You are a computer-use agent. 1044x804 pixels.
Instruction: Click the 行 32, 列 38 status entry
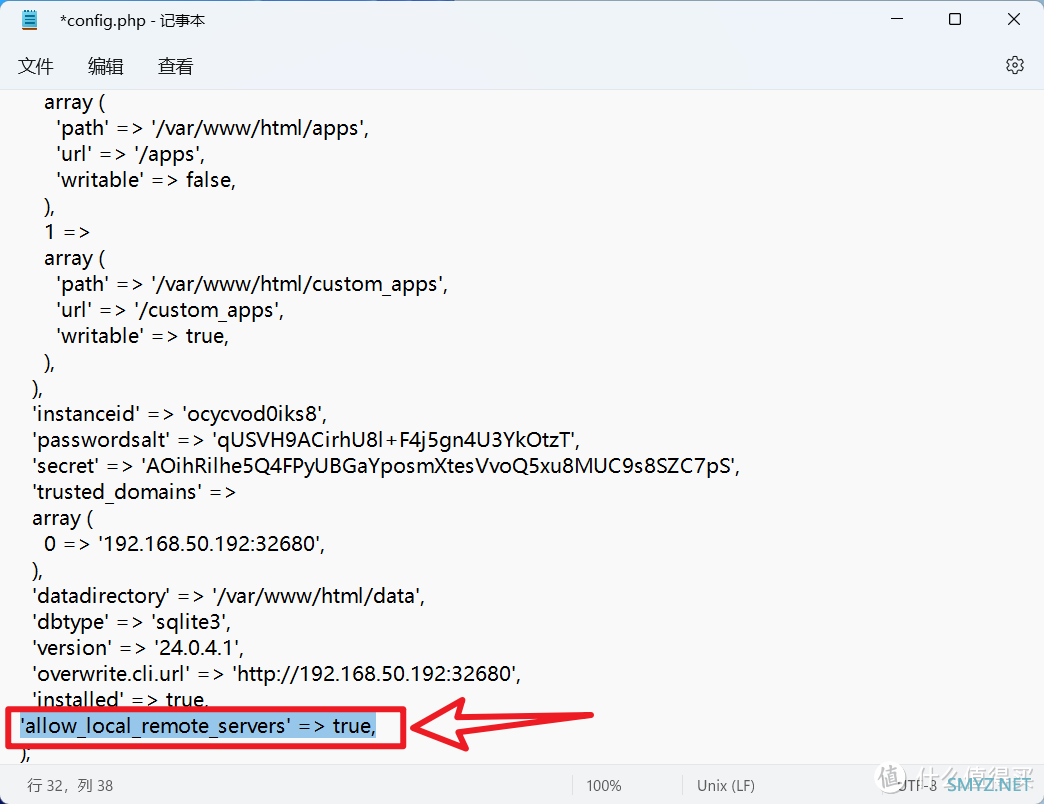[70, 785]
